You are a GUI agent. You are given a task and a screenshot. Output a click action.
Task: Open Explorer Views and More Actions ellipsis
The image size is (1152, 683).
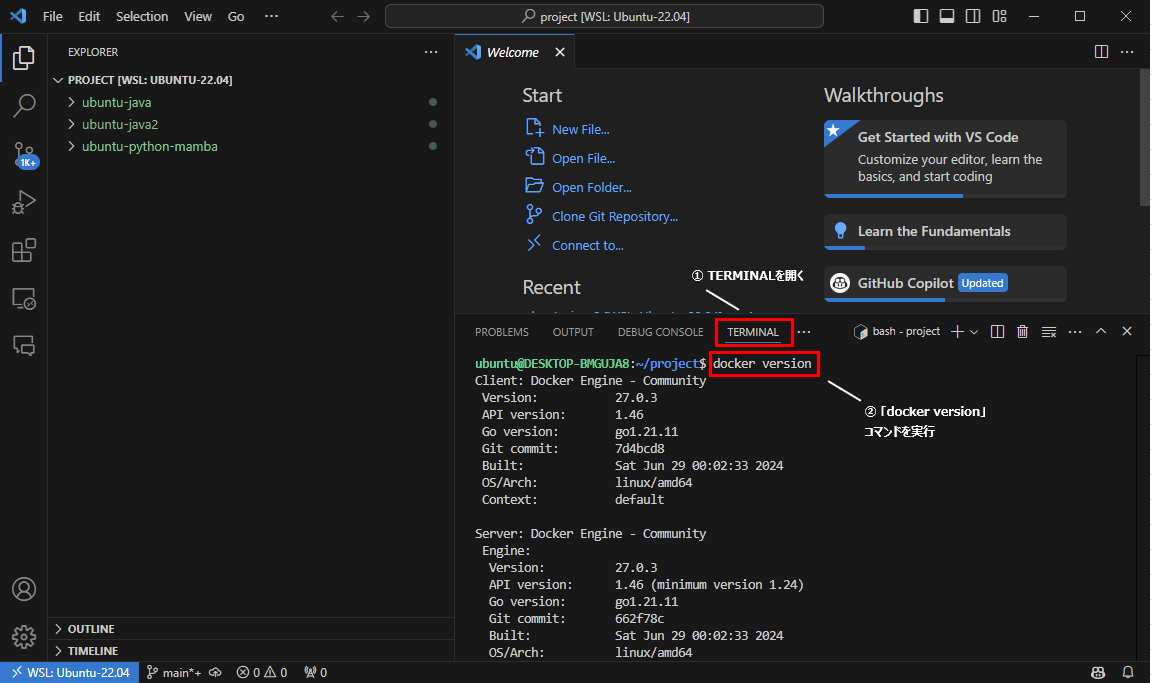[431, 52]
